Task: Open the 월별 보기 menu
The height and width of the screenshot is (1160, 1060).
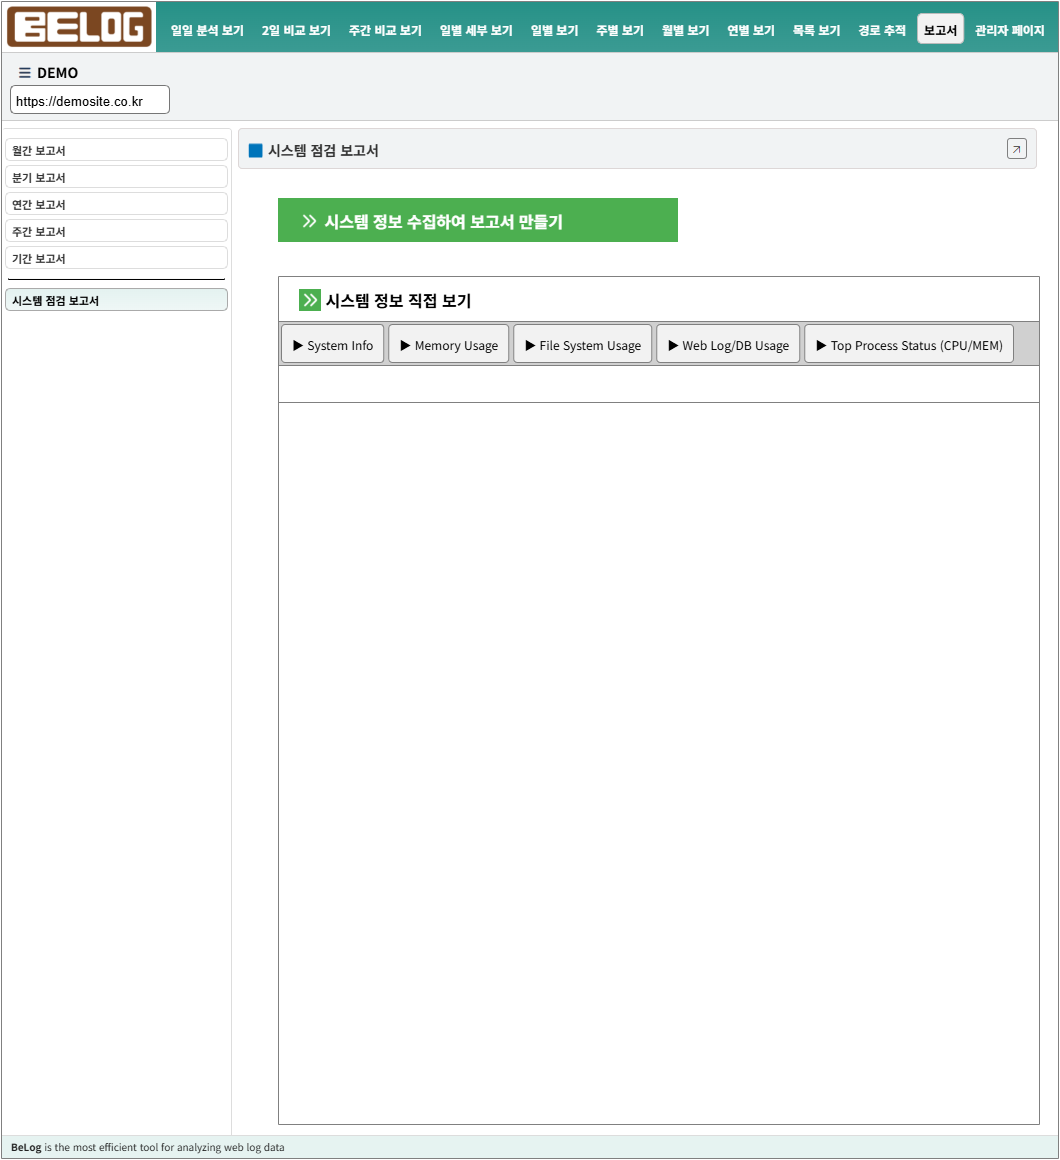Action: [685, 30]
